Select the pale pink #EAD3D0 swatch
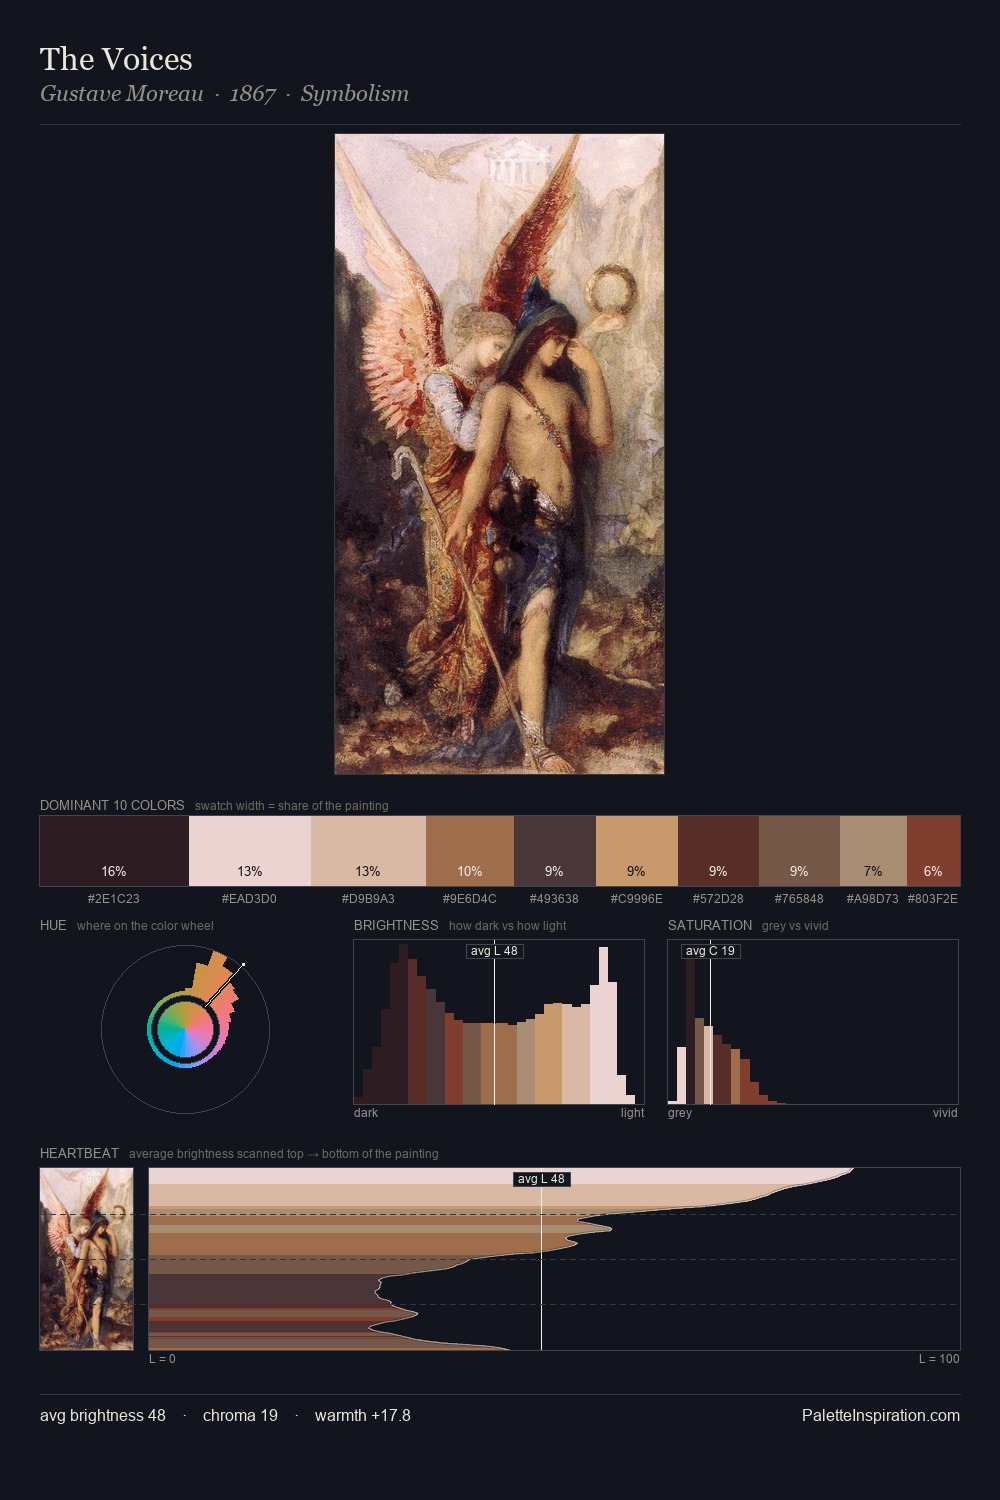The image size is (1000, 1500). (250, 851)
